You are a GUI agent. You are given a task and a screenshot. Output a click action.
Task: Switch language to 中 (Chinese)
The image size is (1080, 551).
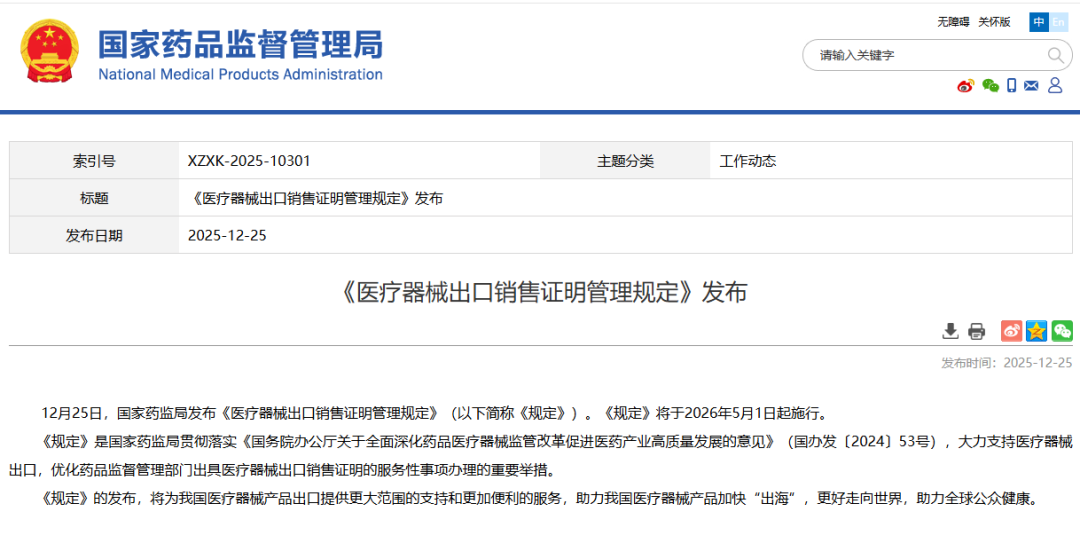[1039, 22]
